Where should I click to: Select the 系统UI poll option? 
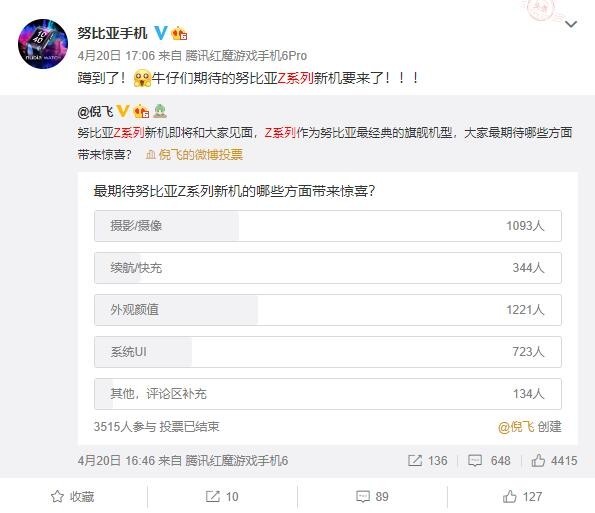(x=328, y=352)
